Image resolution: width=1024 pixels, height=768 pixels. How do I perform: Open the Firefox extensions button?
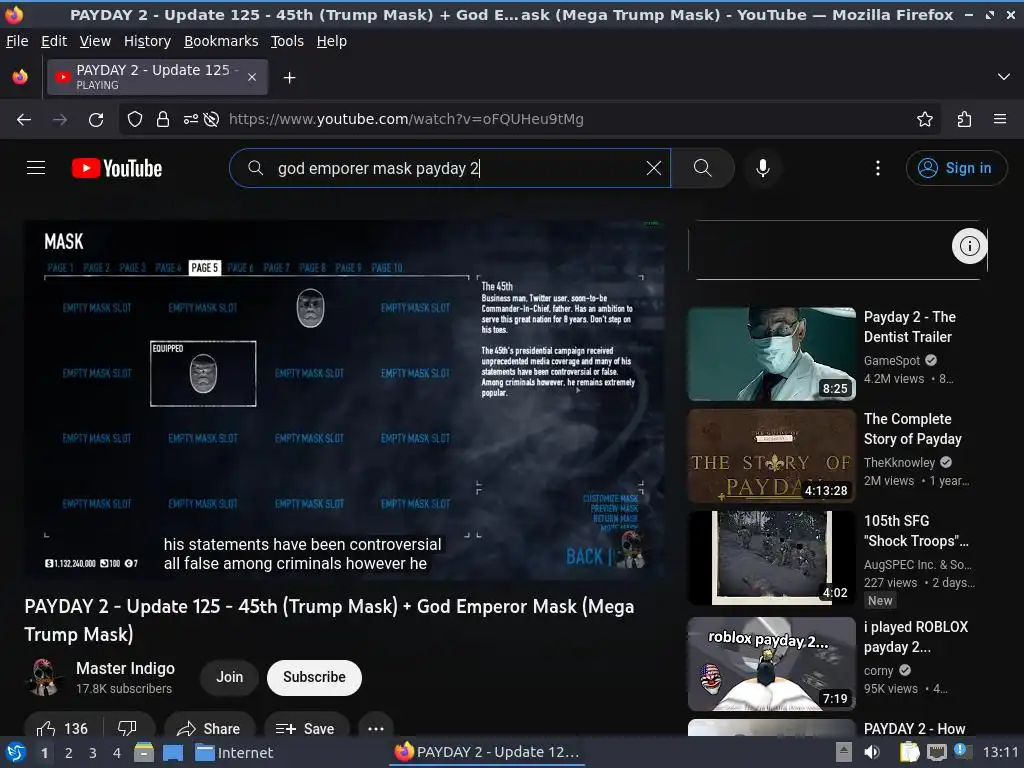(964, 119)
